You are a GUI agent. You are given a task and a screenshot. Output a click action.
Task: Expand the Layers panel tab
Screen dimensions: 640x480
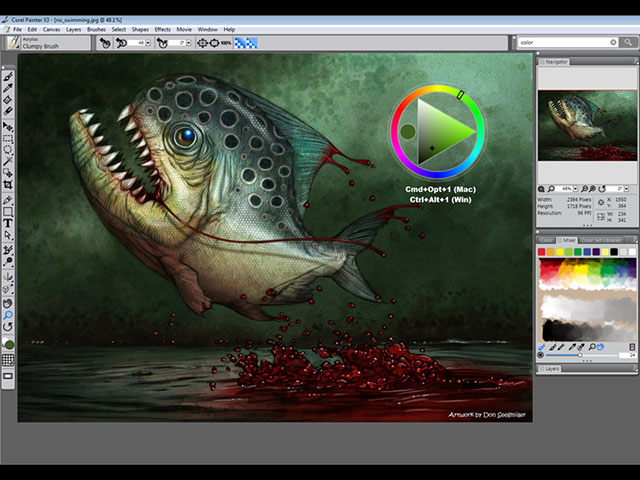pos(549,369)
